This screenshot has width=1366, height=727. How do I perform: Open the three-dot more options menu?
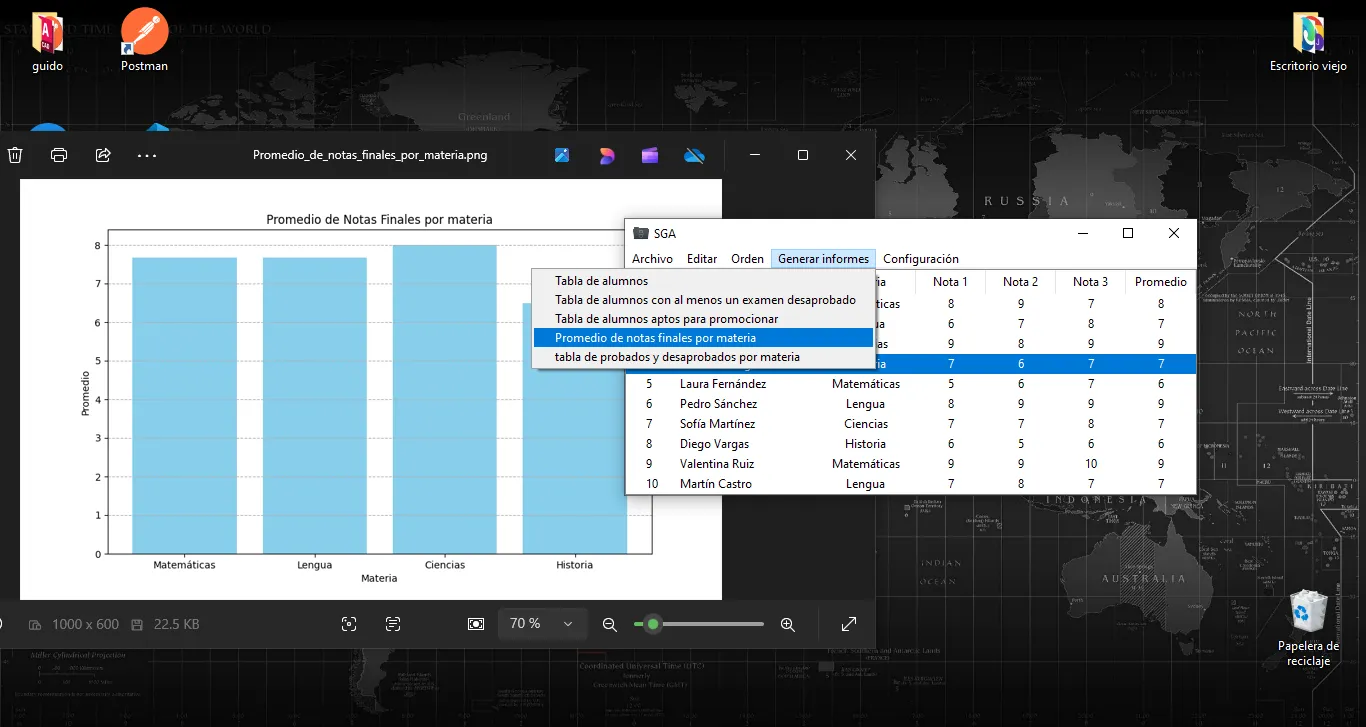coord(147,155)
